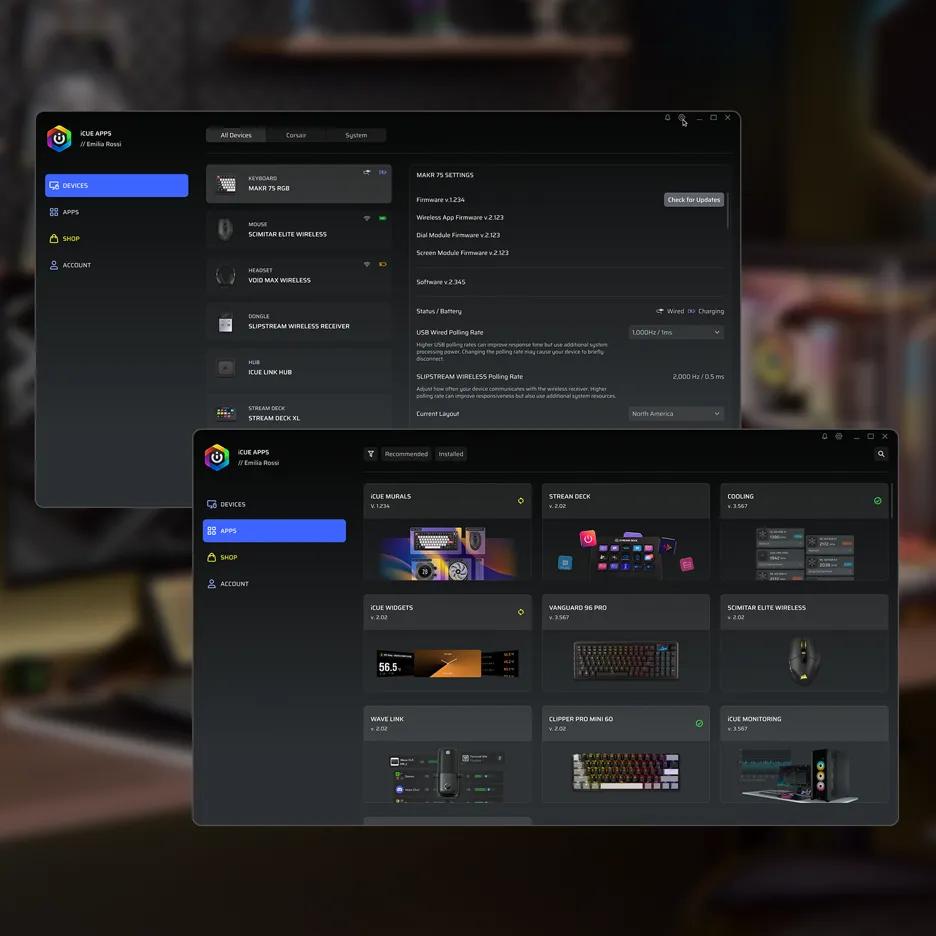The width and height of the screenshot is (936, 936).
Task: Open notifications bell in the back window
Action: 667,118
